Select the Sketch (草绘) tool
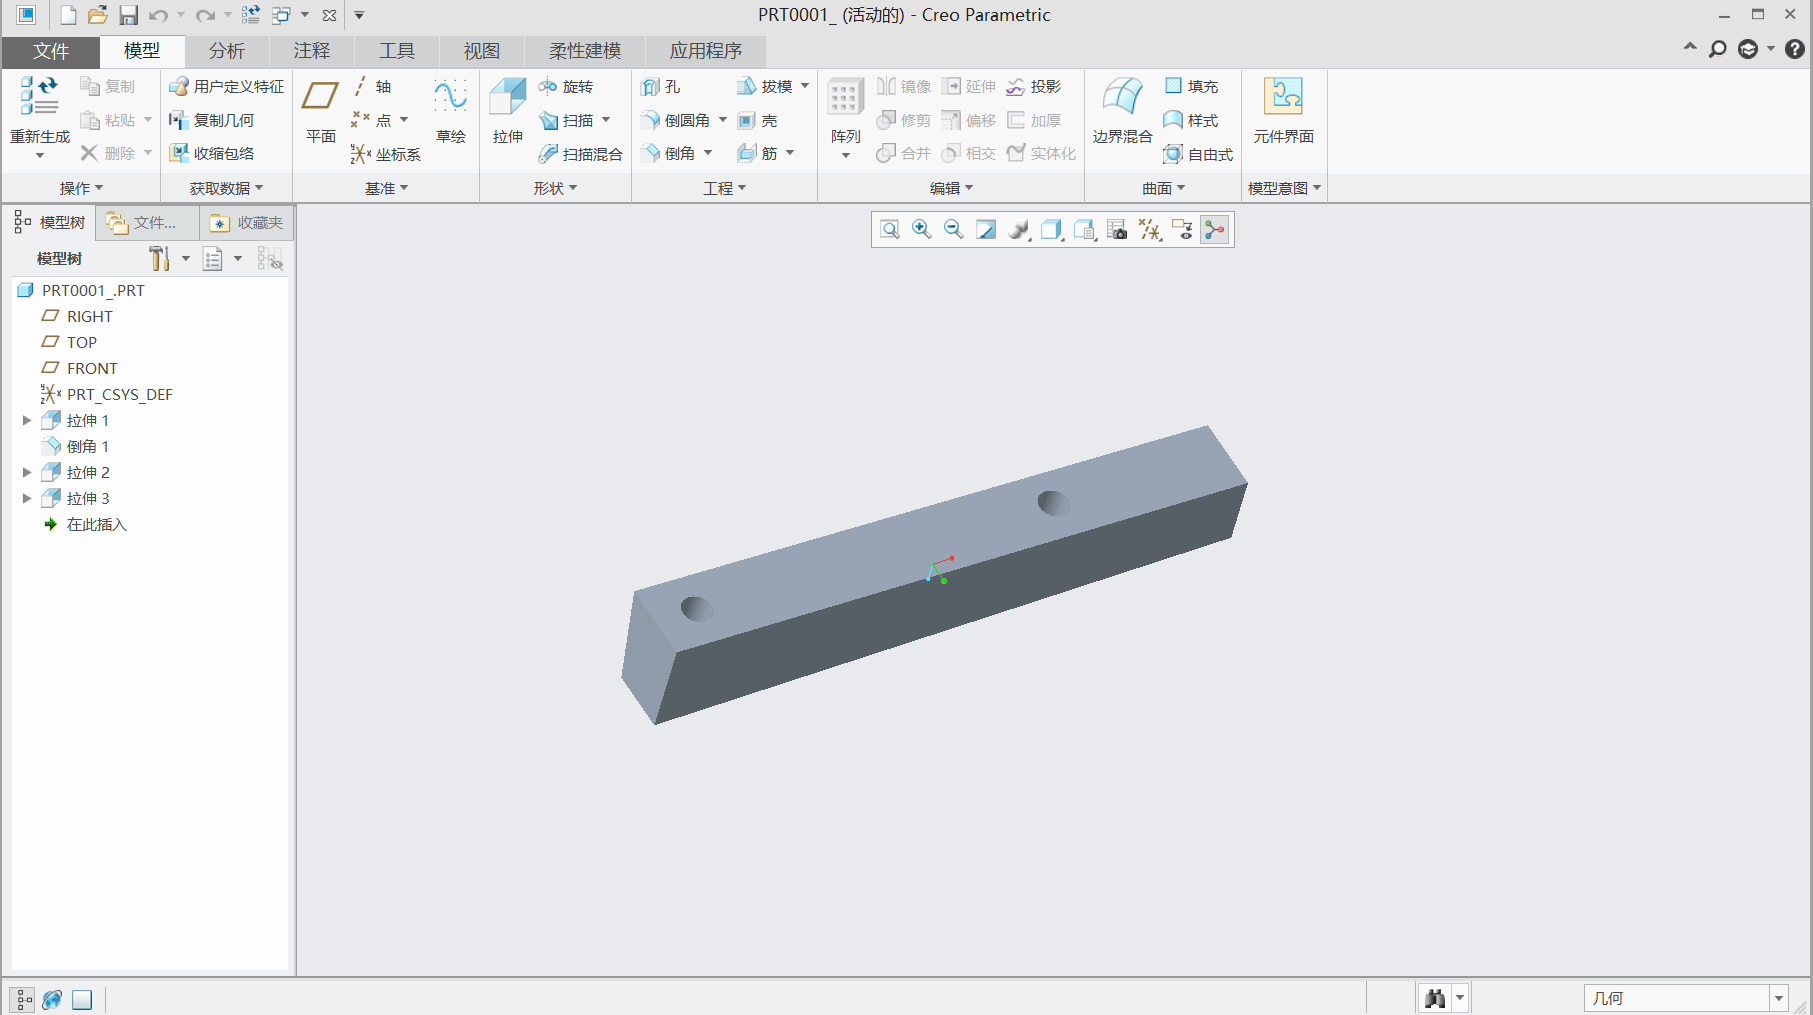Viewport: 1813px width, 1015px height. point(450,98)
